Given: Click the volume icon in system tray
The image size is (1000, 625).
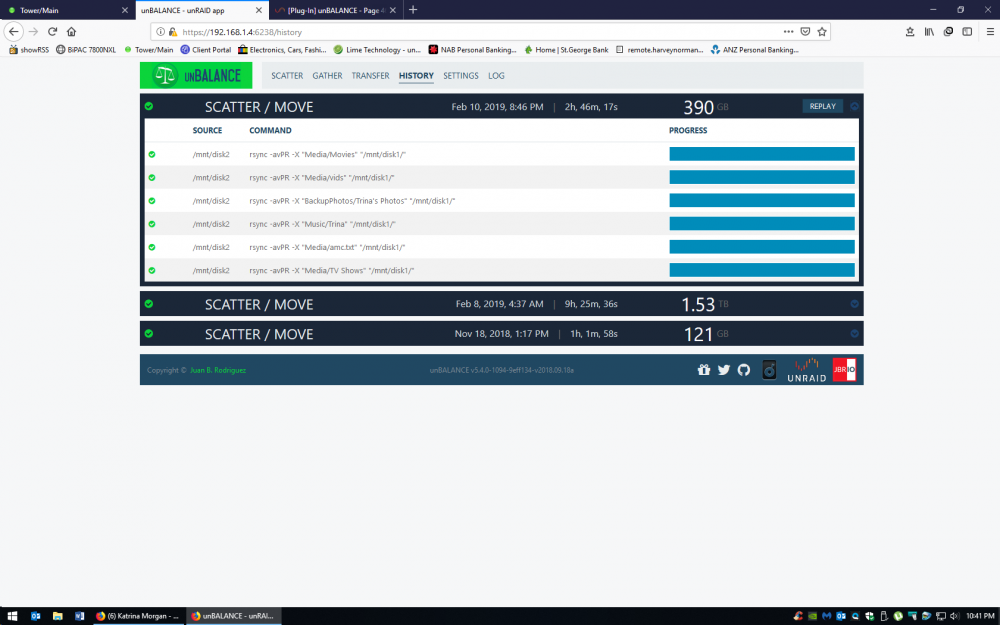Looking at the screenshot, I should (x=954, y=616).
